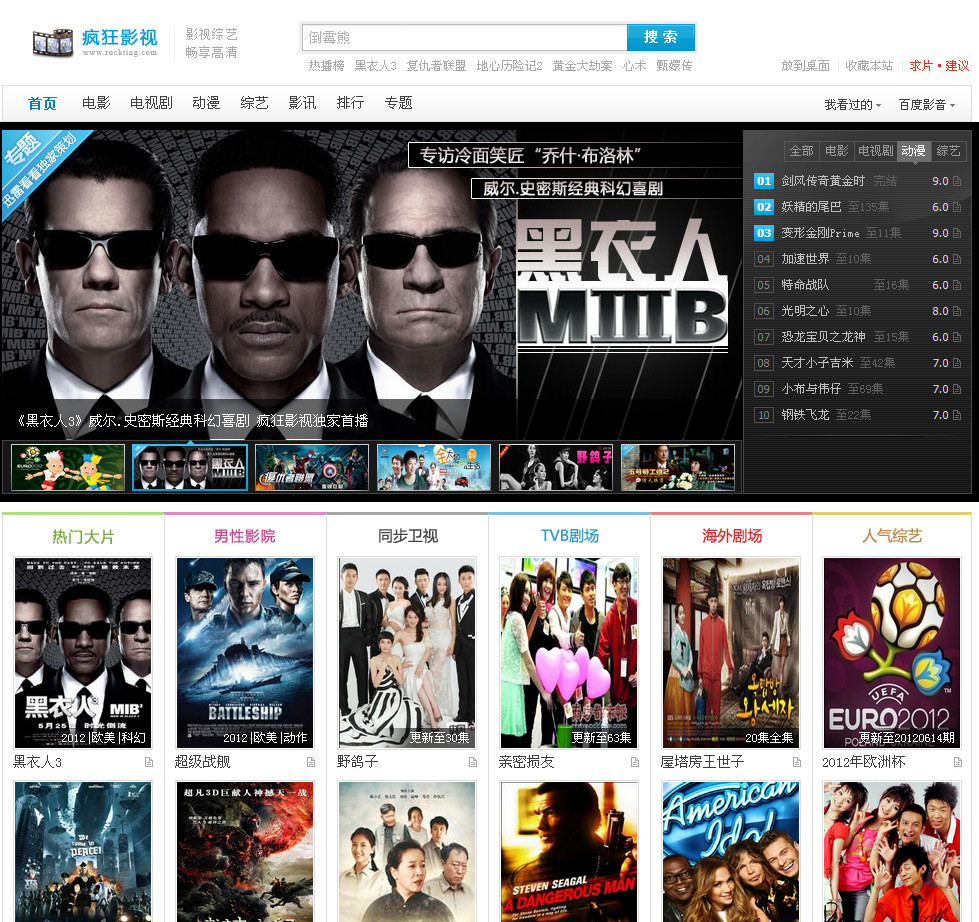This screenshot has width=979, height=922.
Task: Open detail icon beside 加速世界
Action: pos(957,259)
